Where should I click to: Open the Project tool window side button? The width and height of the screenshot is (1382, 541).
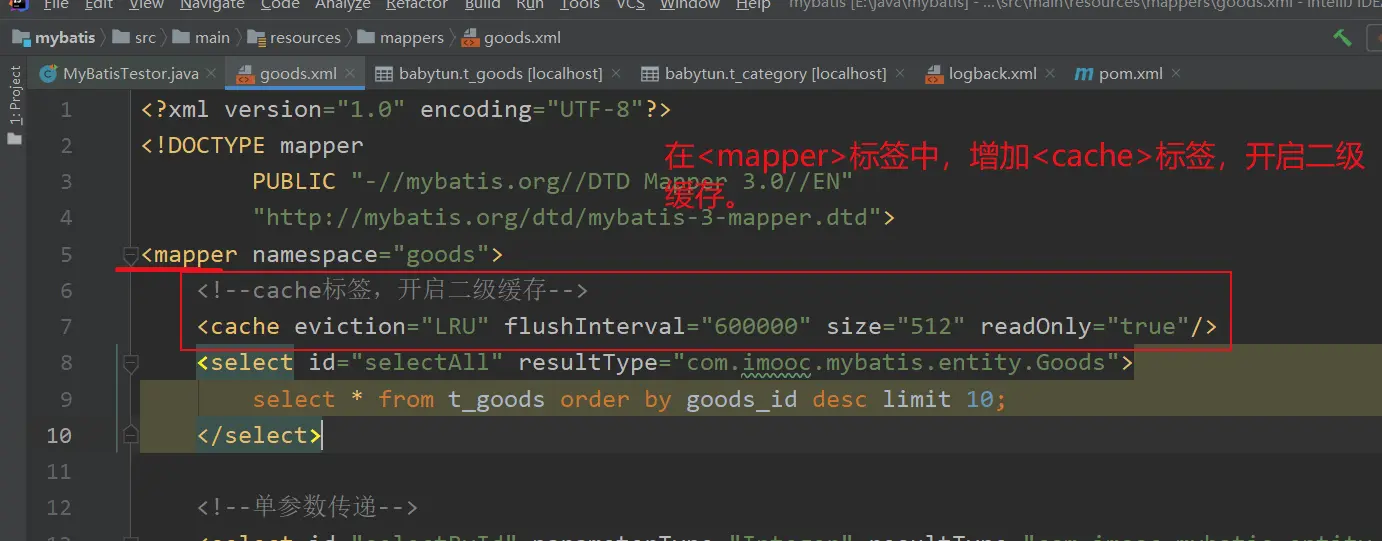[x=14, y=105]
